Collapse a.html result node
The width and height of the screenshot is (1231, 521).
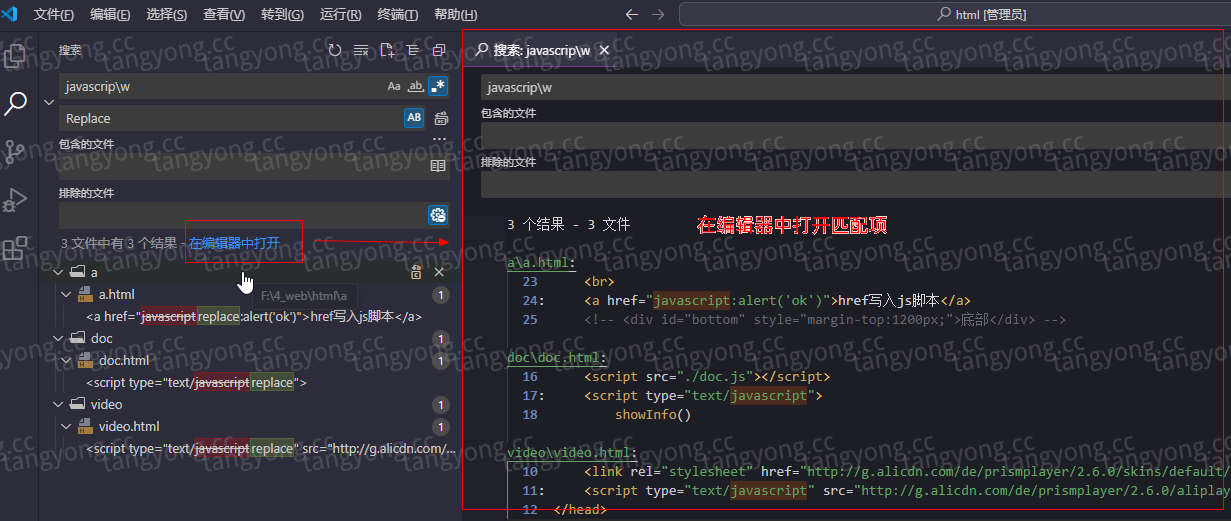click(67, 295)
